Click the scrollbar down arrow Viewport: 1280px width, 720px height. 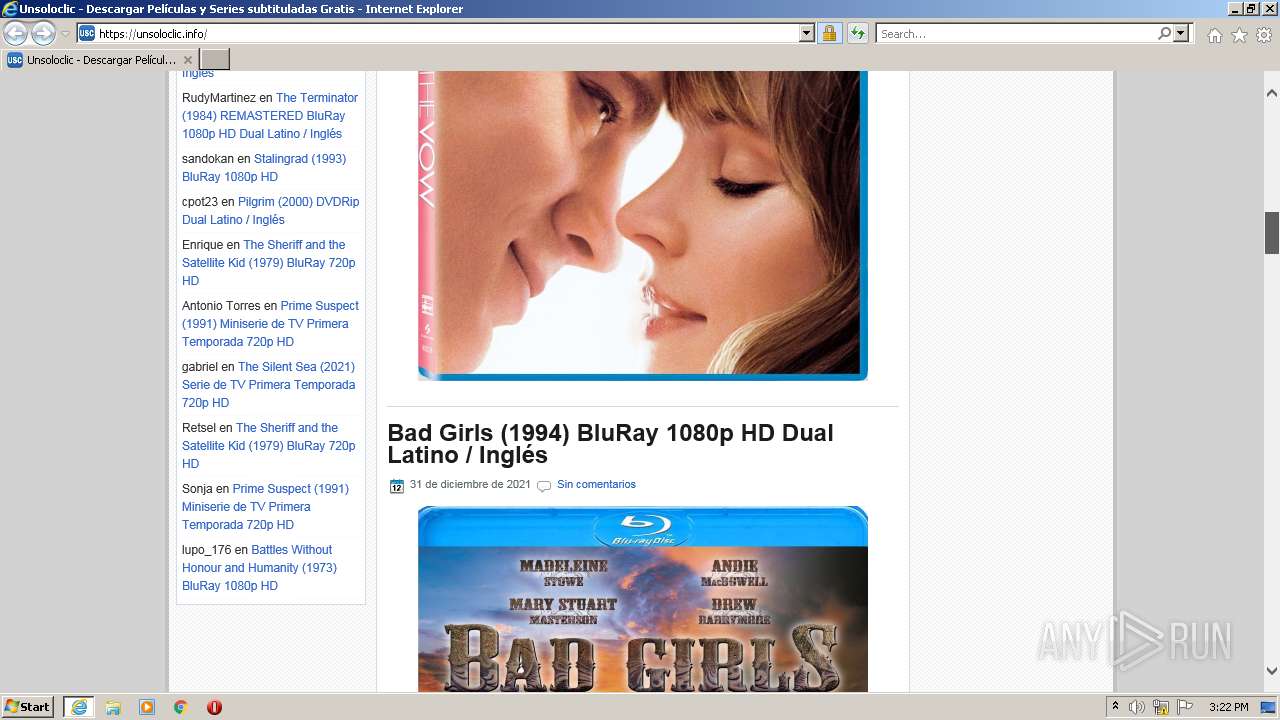1272,671
